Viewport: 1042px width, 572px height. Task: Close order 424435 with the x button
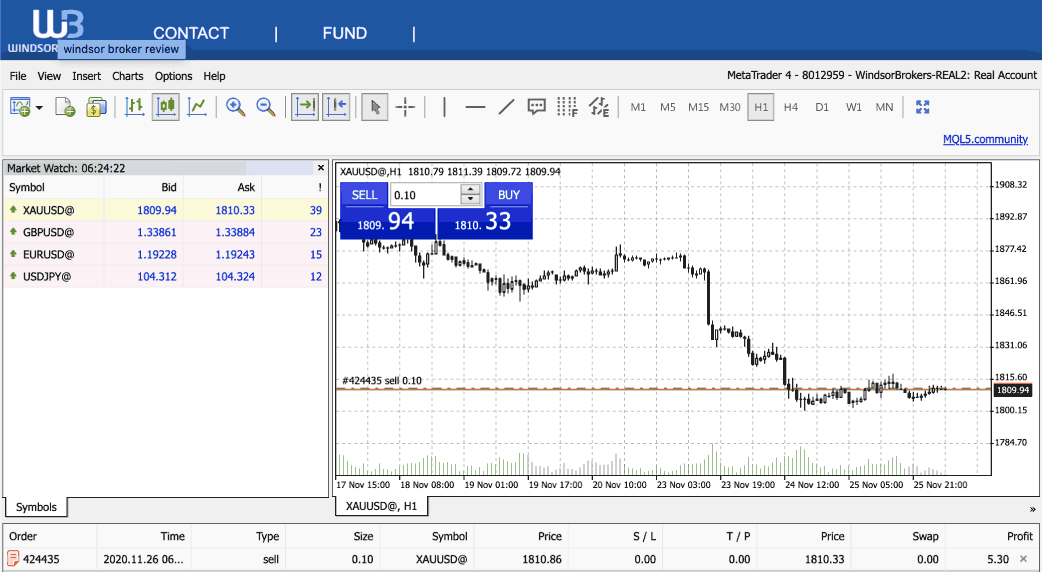click(x=1023, y=559)
